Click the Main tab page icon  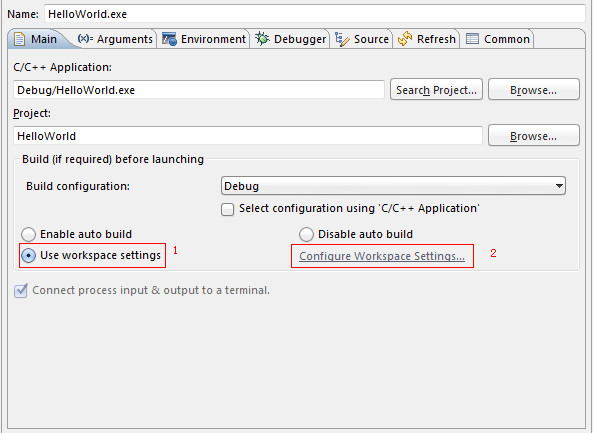(19, 39)
